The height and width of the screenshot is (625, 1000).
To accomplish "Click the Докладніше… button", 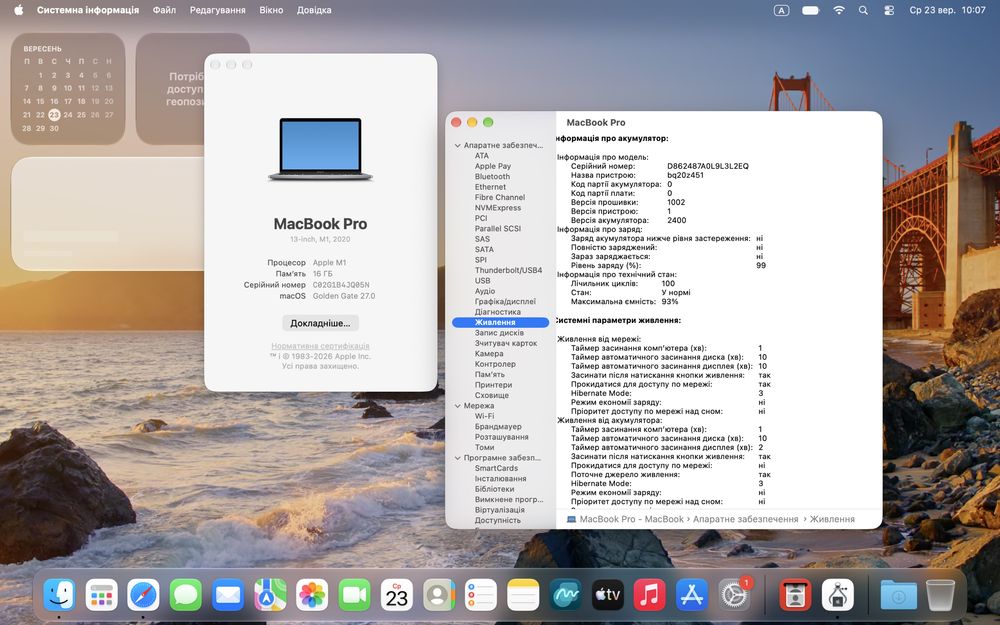I will (x=320, y=323).
